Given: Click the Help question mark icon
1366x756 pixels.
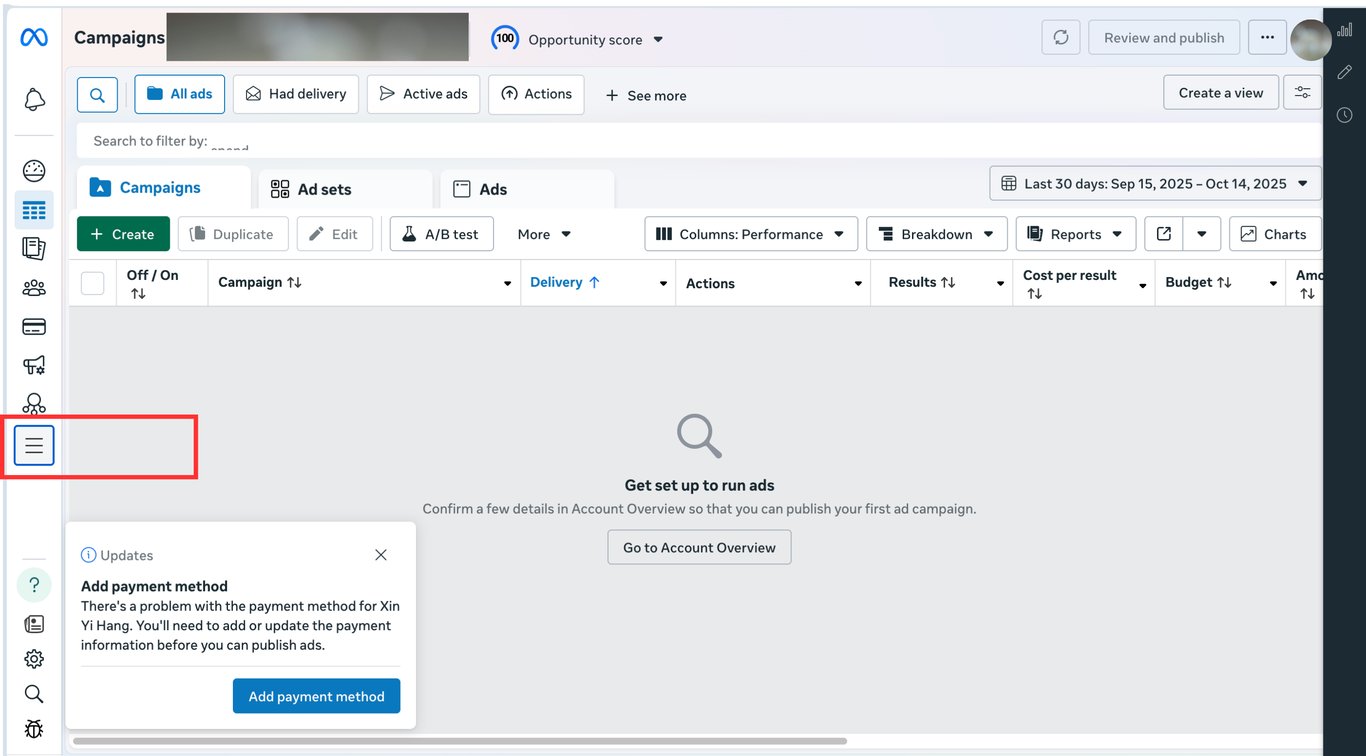Looking at the screenshot, I should [34, 585].
